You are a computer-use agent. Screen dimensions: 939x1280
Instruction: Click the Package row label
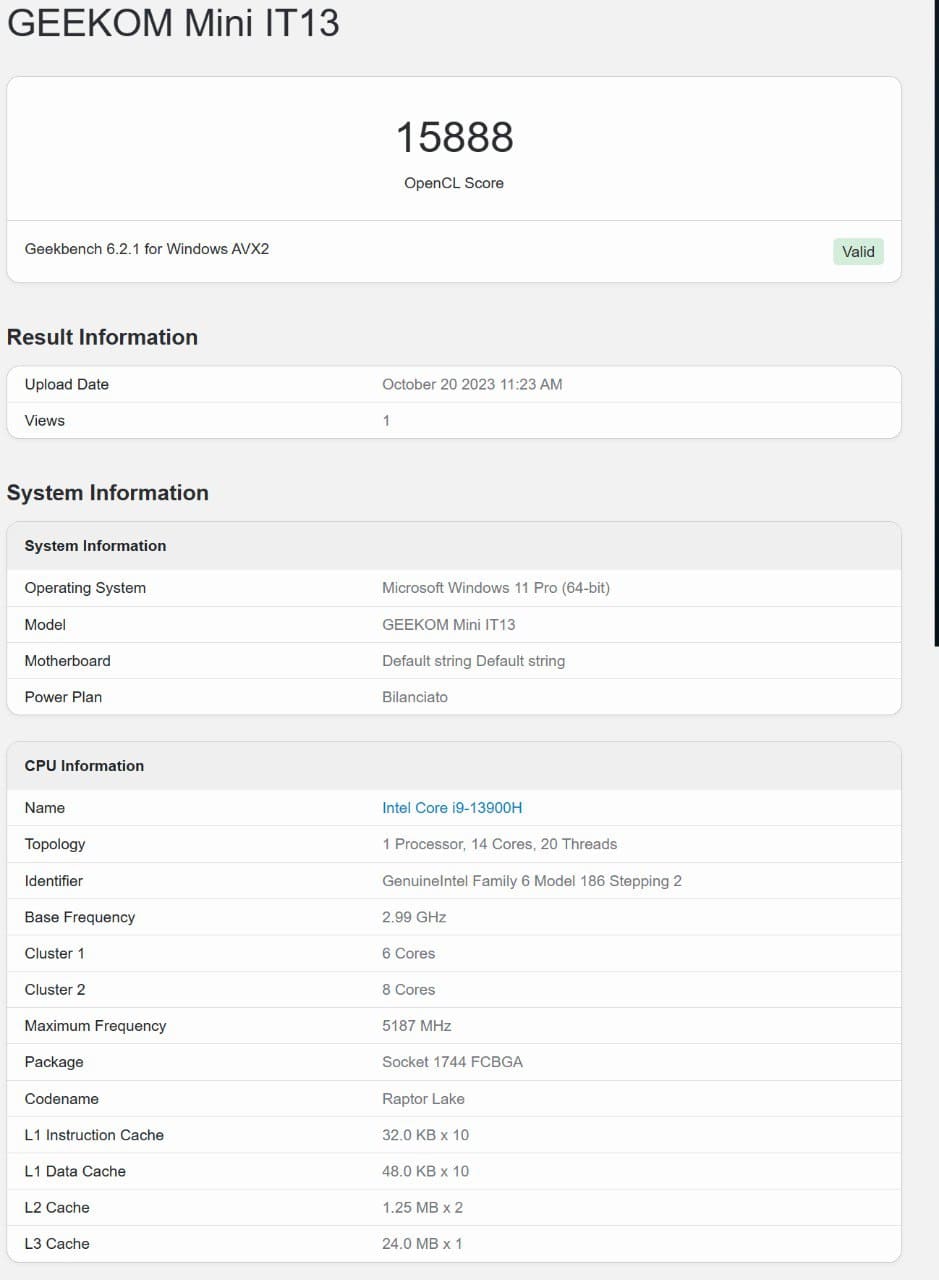pos(54,1062)
